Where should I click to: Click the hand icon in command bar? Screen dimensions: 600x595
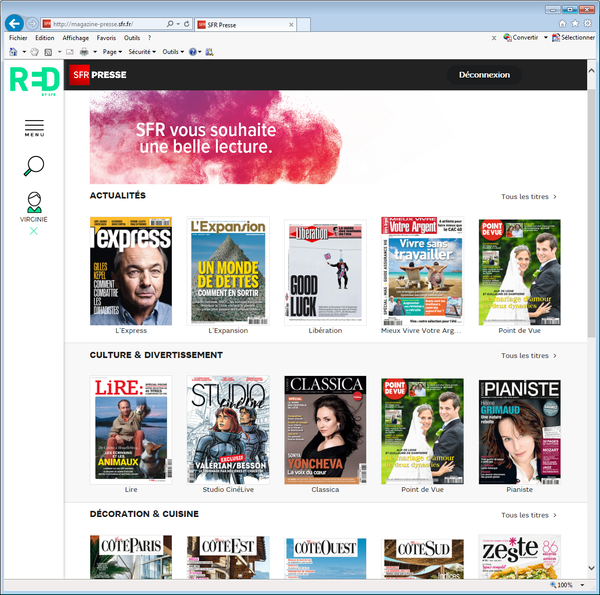point(35,52)
